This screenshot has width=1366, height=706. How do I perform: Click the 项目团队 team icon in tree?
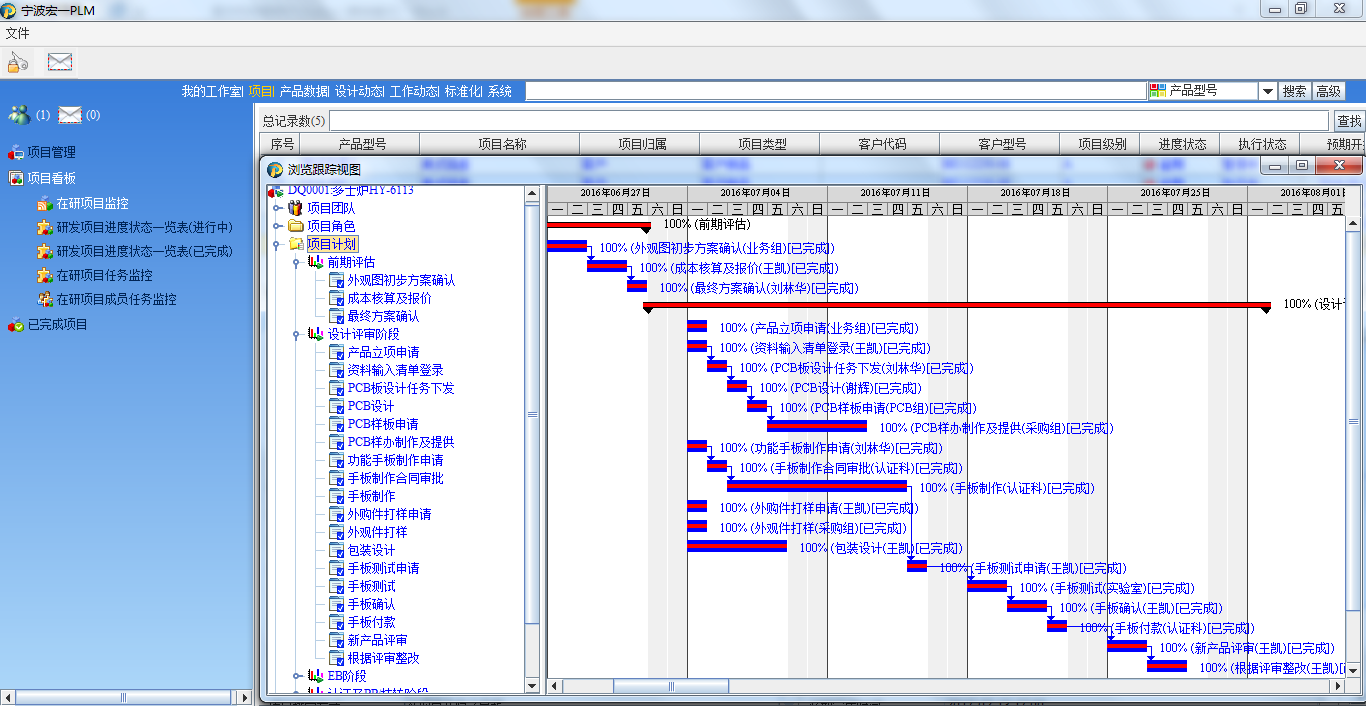pyautogui.click(x=295, y=208)
